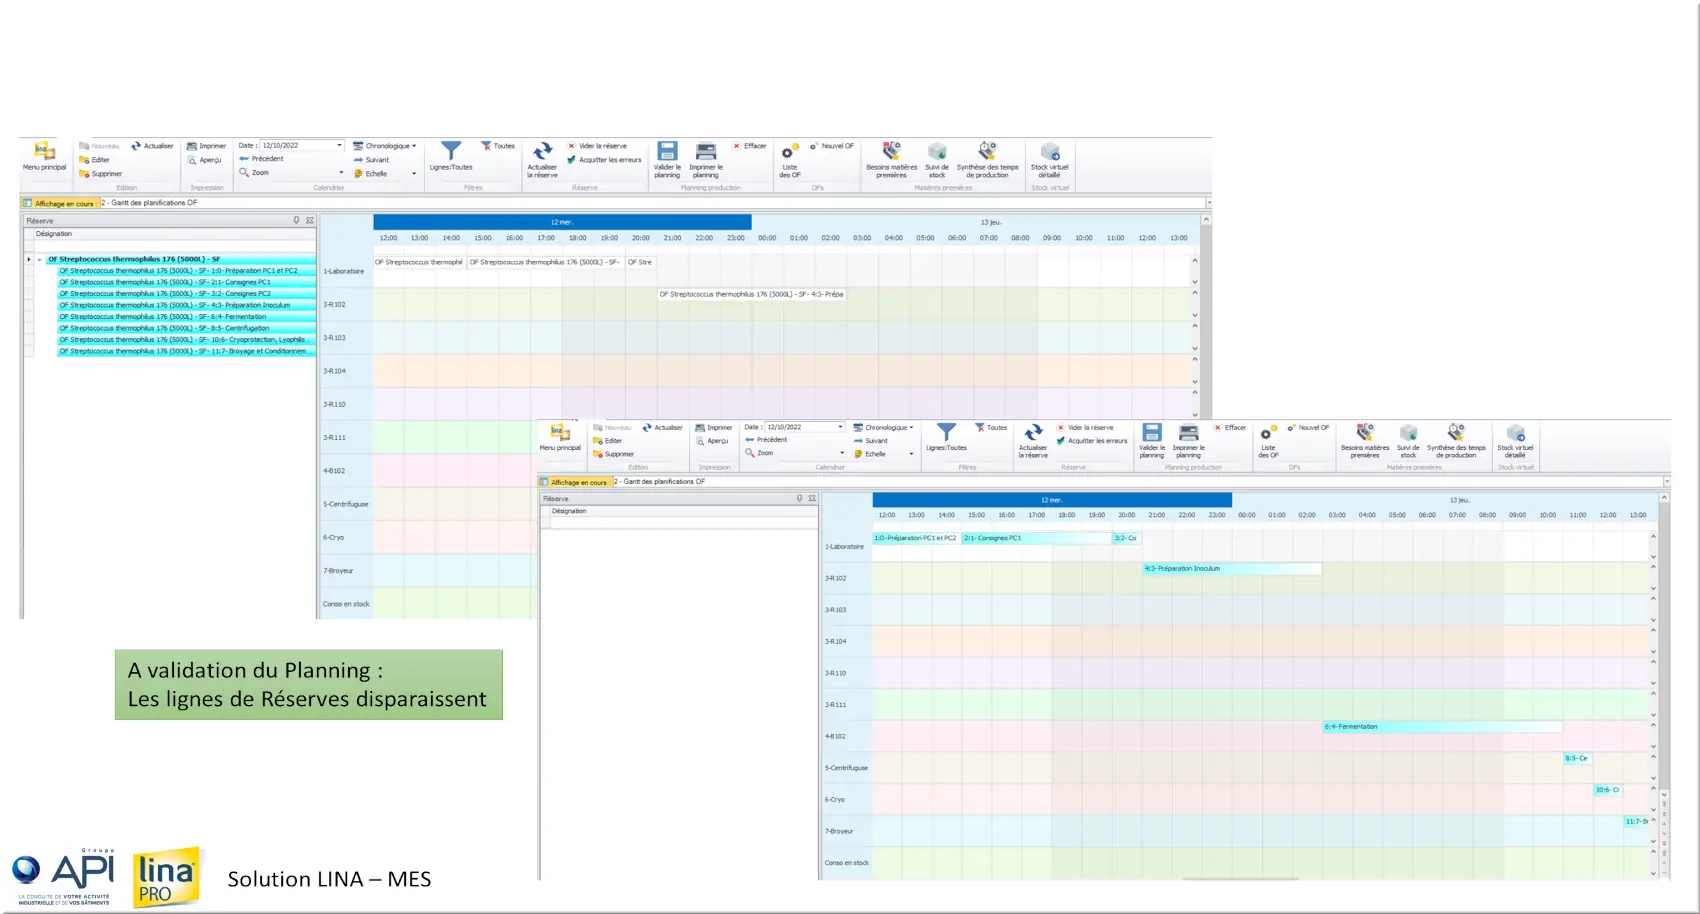The width and height of the screenshot is (1700, 914).
Task: Open the Chronologique dropdown in the back window
Action: point(414,146)
